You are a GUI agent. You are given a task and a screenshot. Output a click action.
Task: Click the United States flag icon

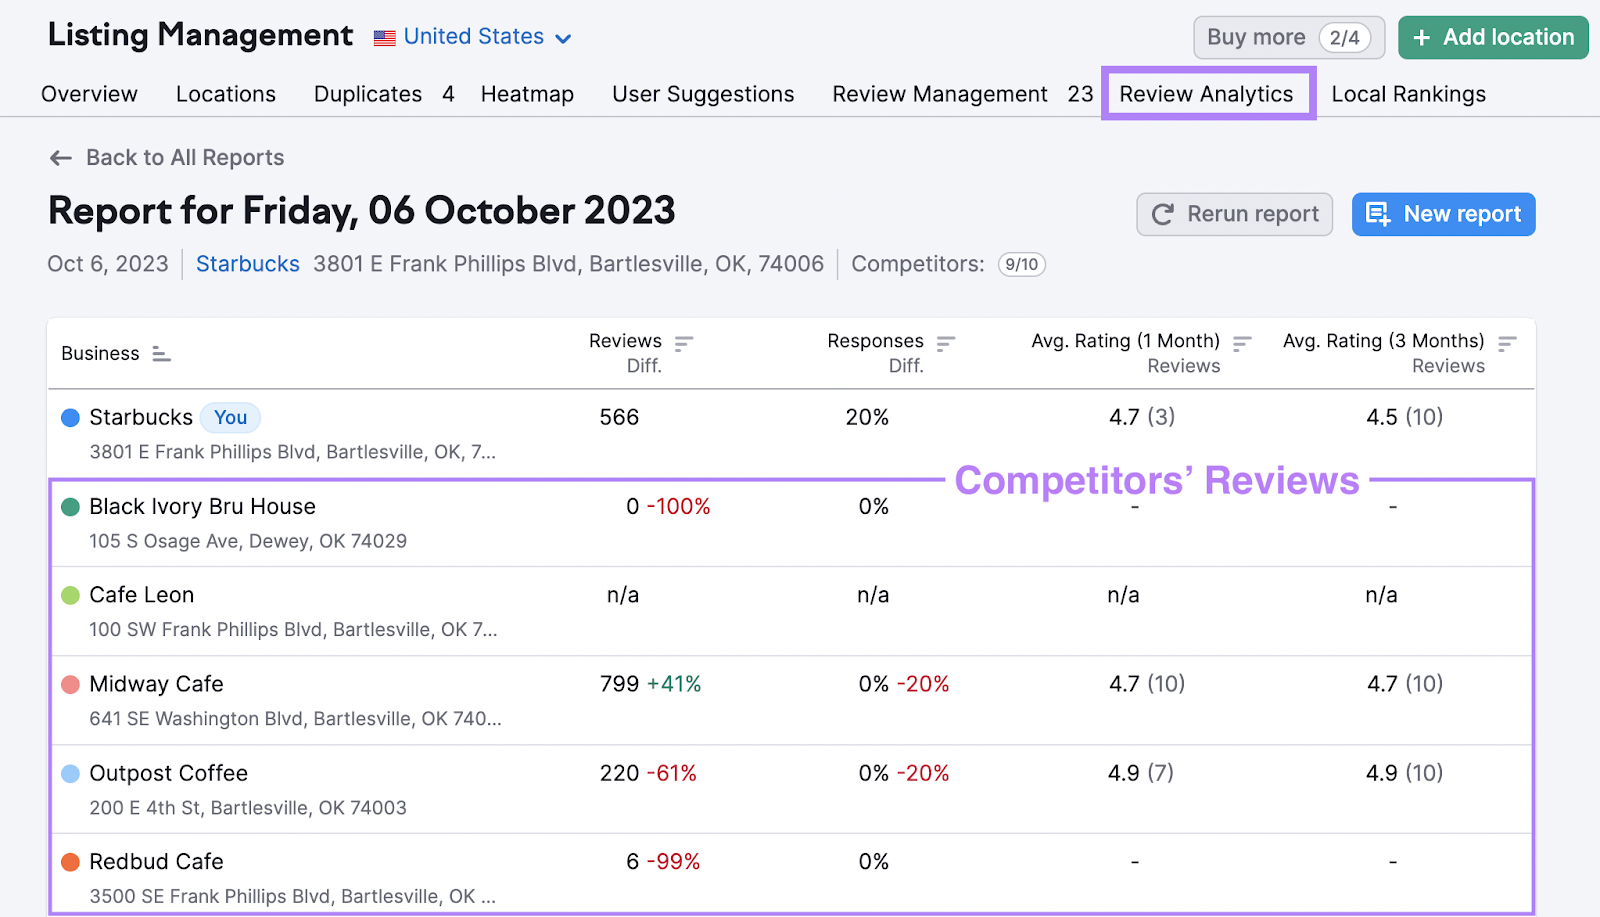pos(383,36)
